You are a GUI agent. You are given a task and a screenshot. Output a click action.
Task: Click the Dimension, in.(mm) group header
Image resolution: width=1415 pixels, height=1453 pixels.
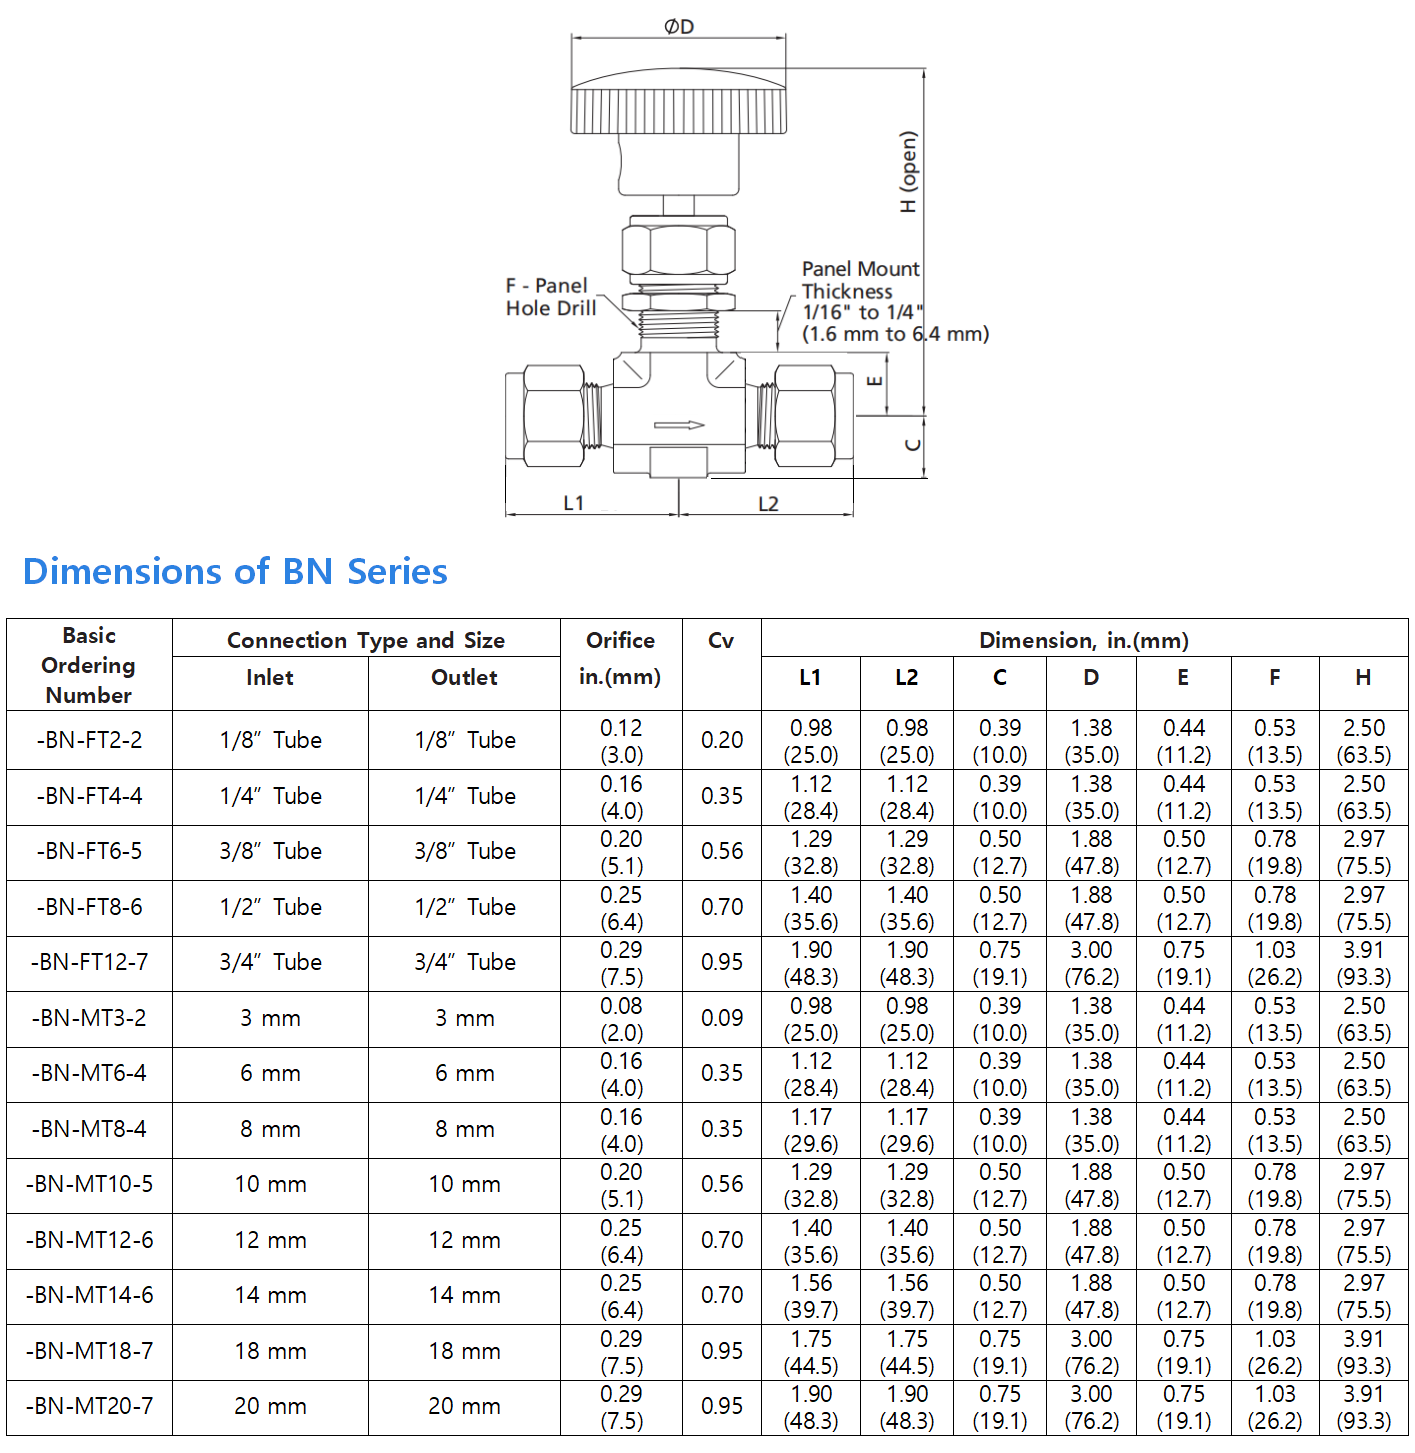pos(1084,640)
